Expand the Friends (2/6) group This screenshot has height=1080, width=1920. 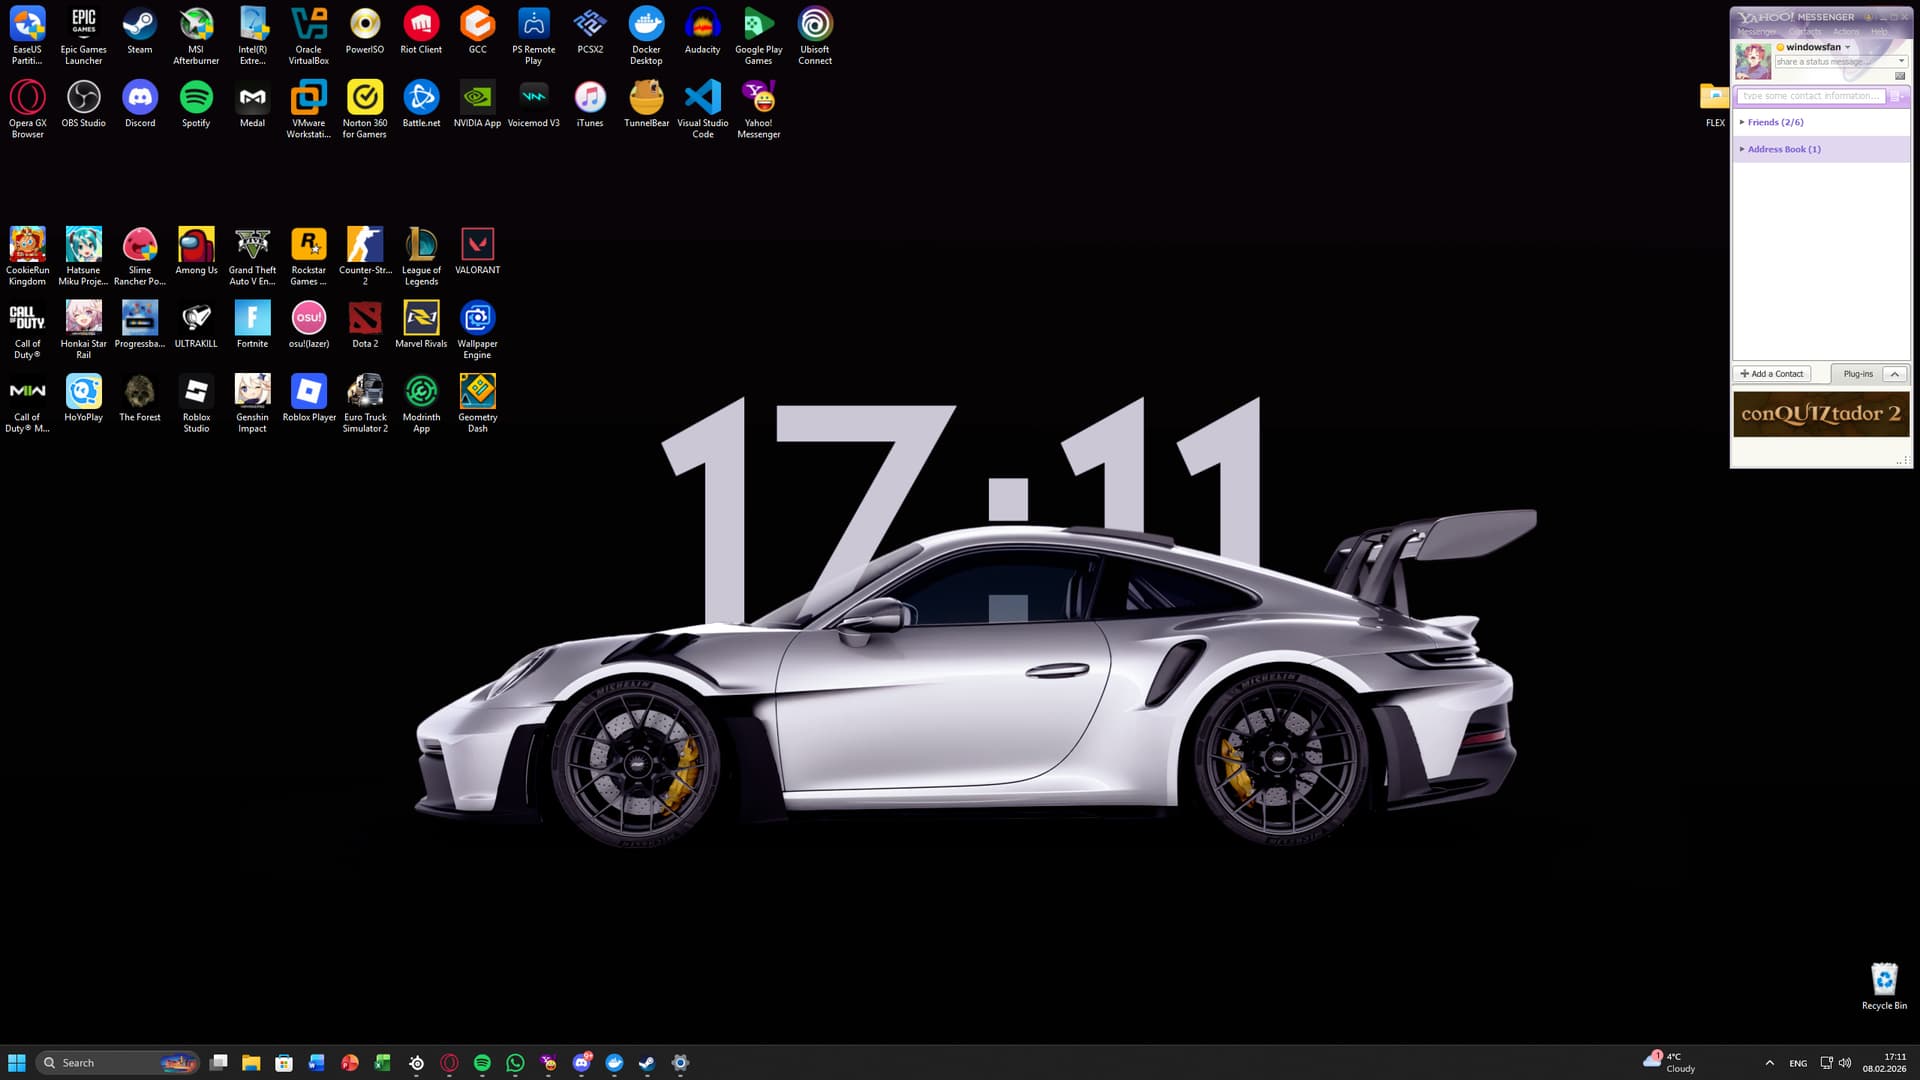[x=1775, y=122]
